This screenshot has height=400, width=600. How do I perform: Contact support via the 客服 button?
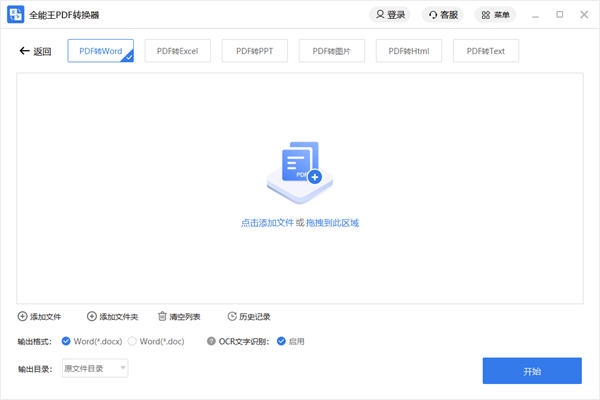[443, 15]
